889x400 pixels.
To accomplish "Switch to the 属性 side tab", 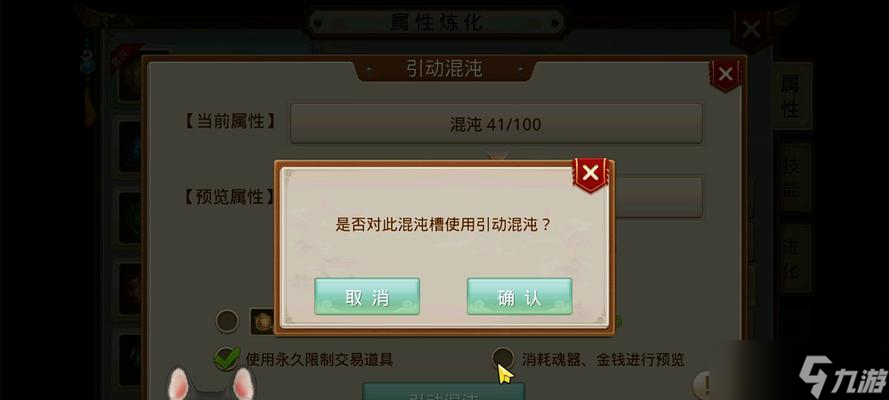I will pos(790,95).
